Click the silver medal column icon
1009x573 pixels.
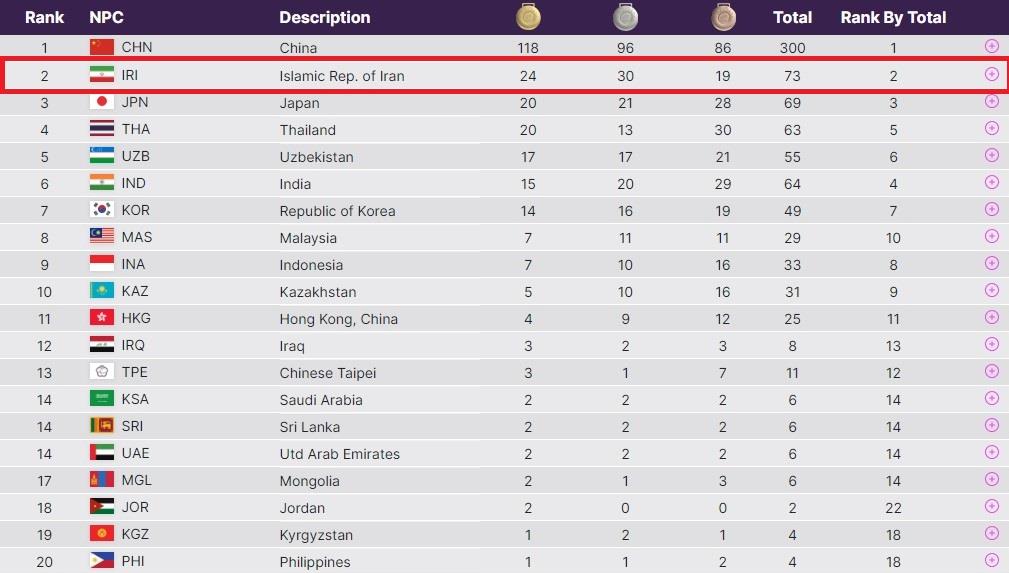coord(625,16)
